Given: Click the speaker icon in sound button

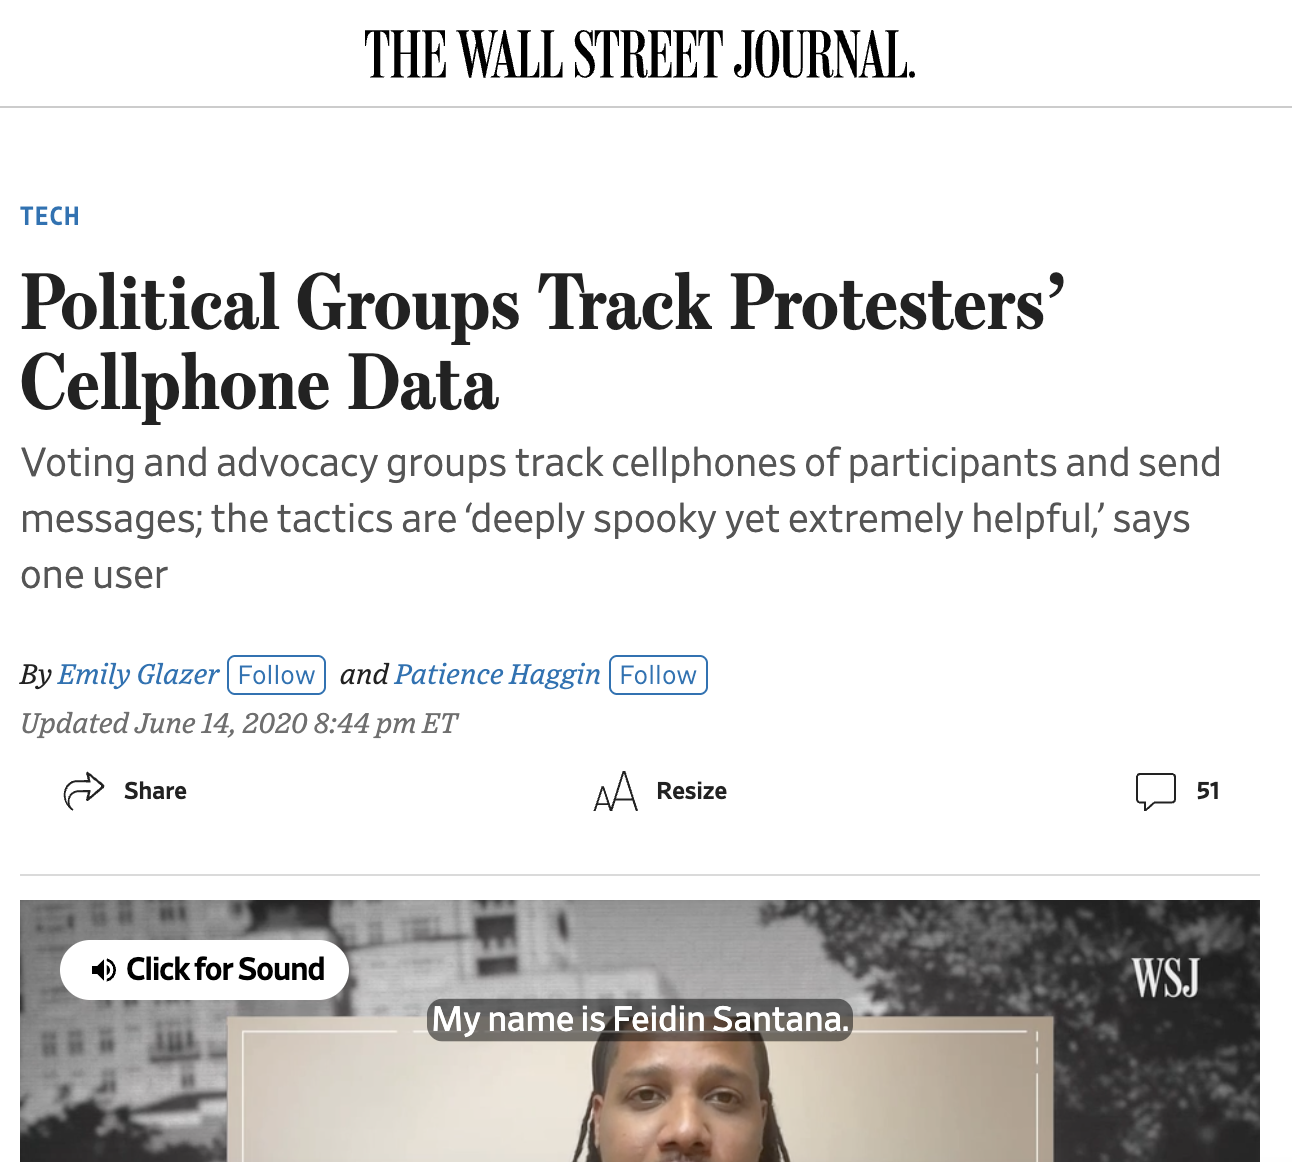Looking at the screenshot, I should (x=103, y=969).
